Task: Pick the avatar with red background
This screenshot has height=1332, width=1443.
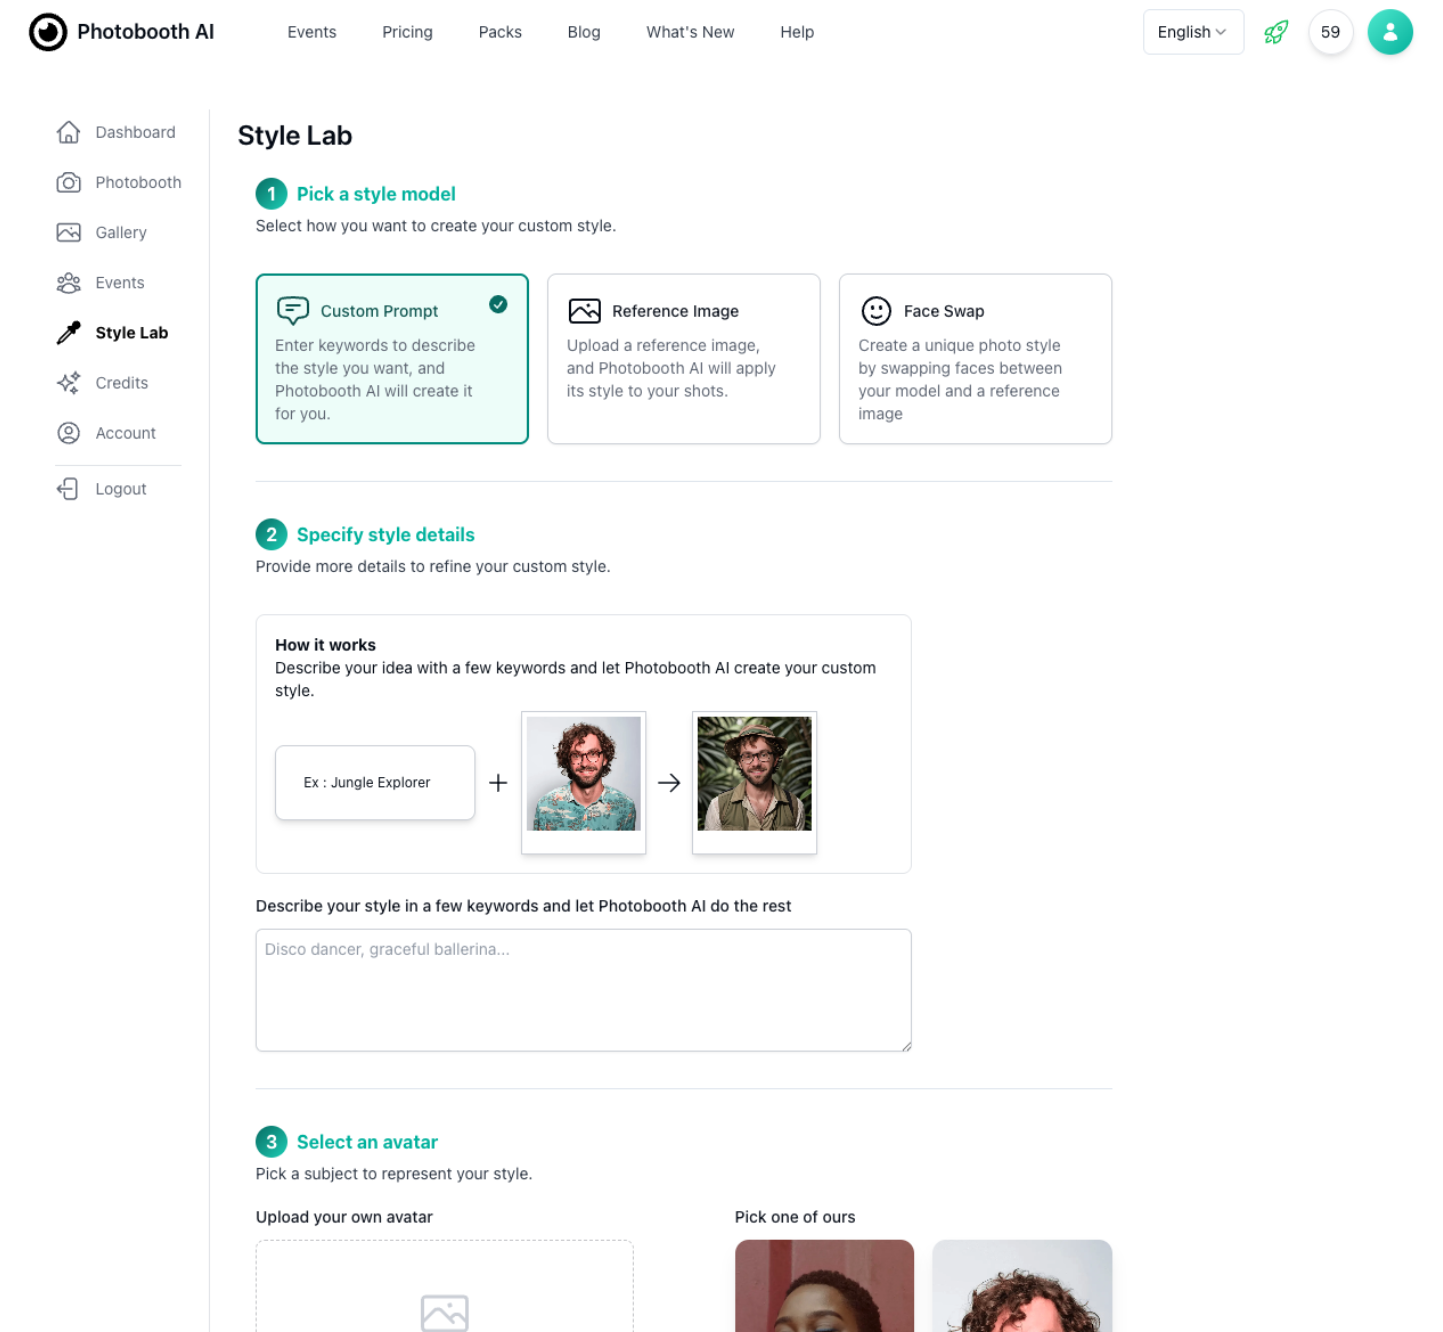Action: 824,1286
